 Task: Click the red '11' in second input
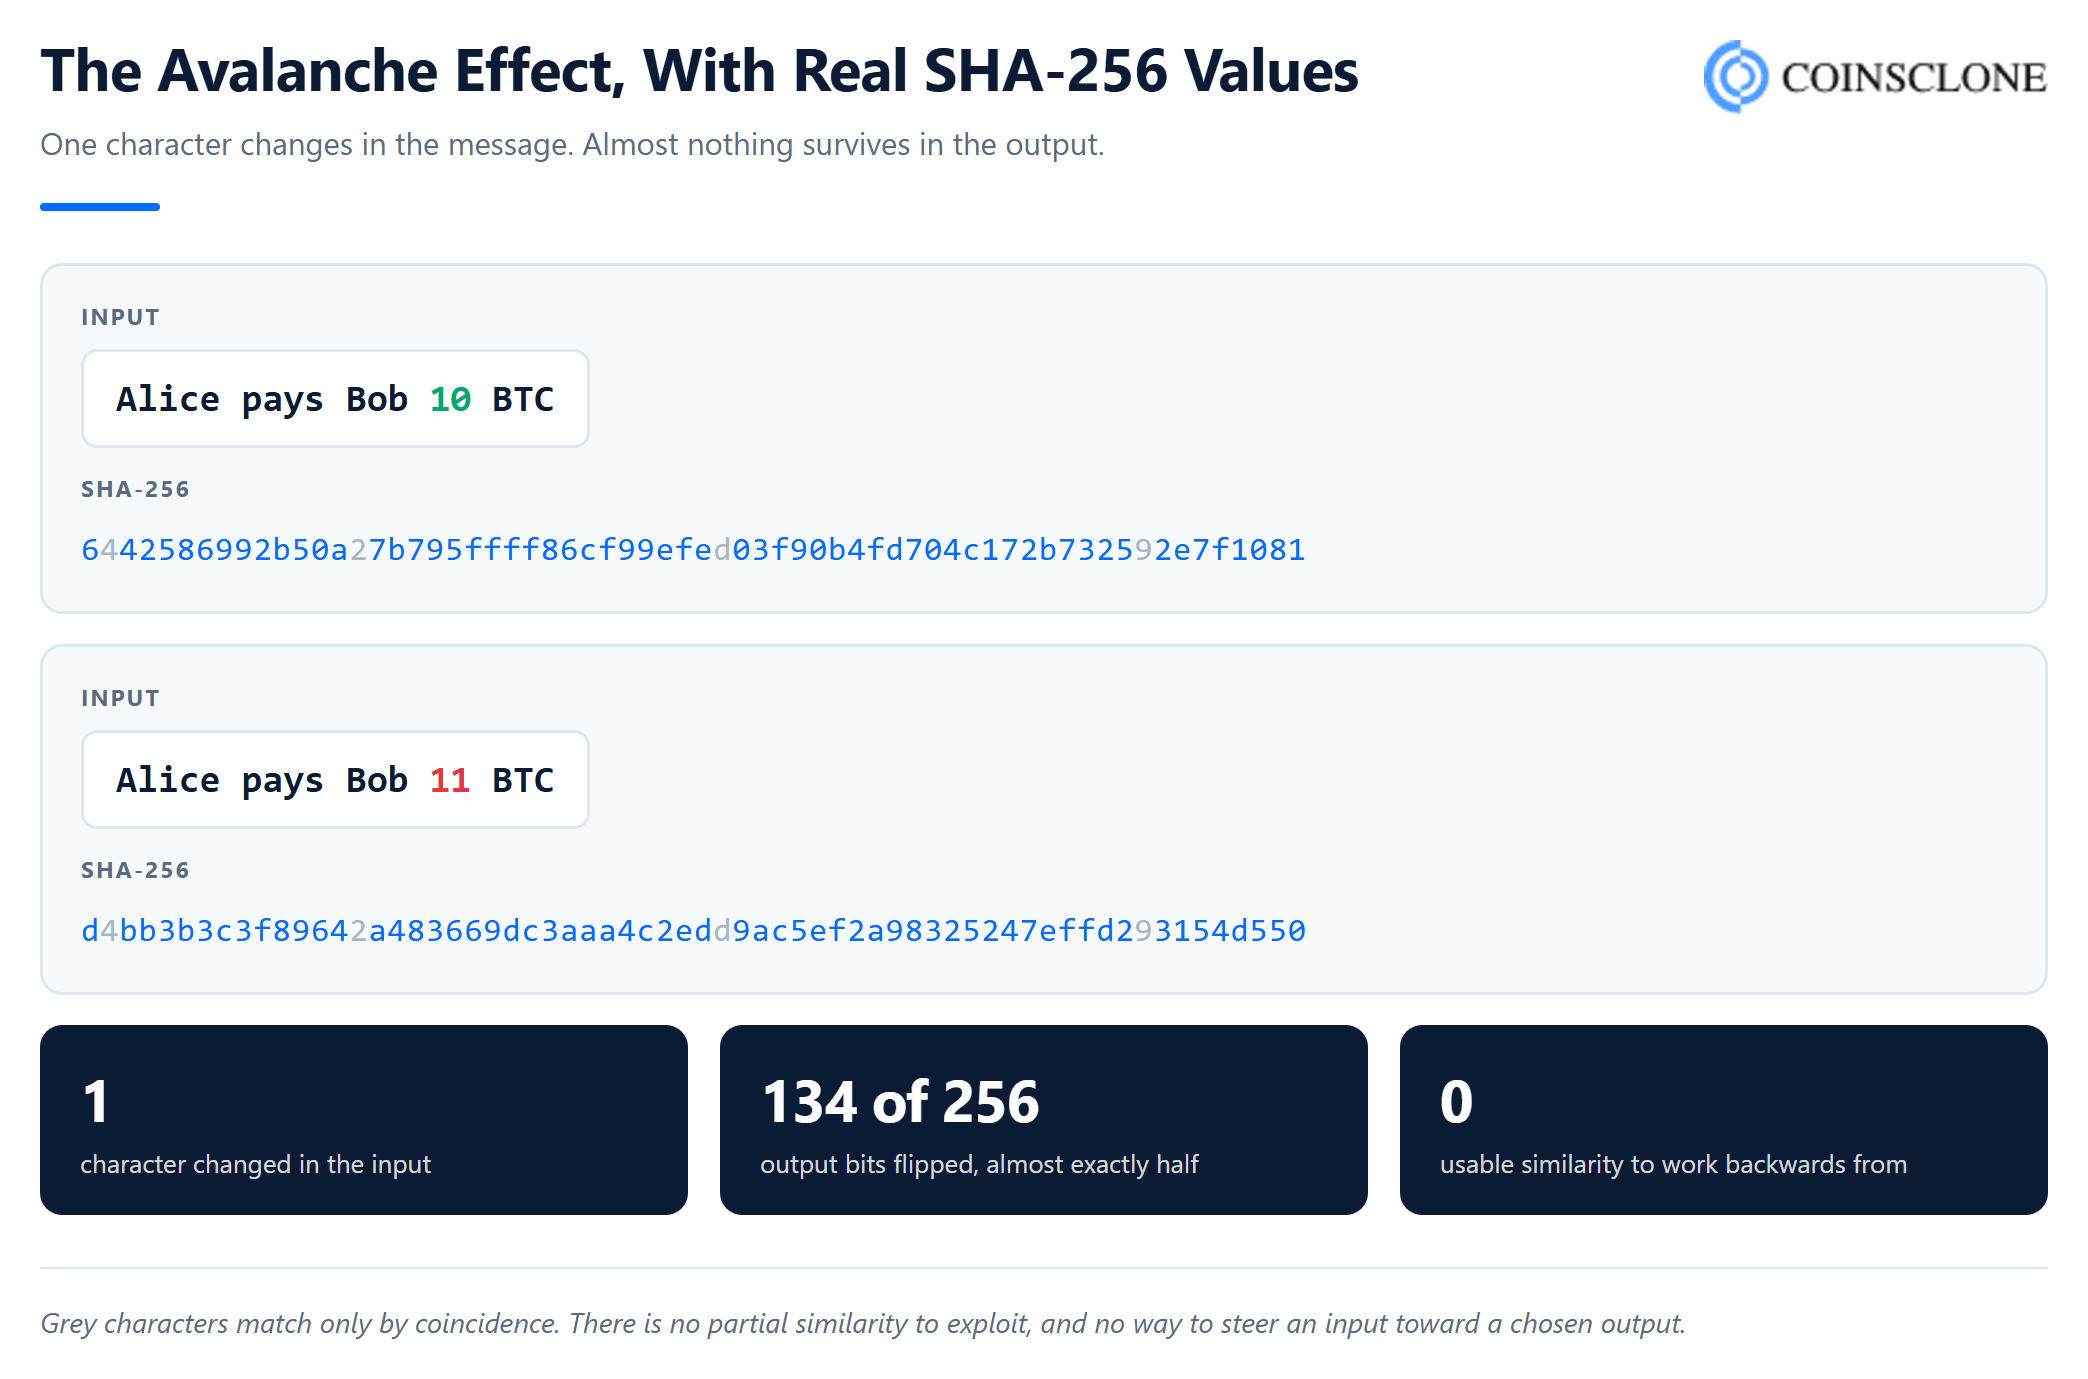(450, 780)
